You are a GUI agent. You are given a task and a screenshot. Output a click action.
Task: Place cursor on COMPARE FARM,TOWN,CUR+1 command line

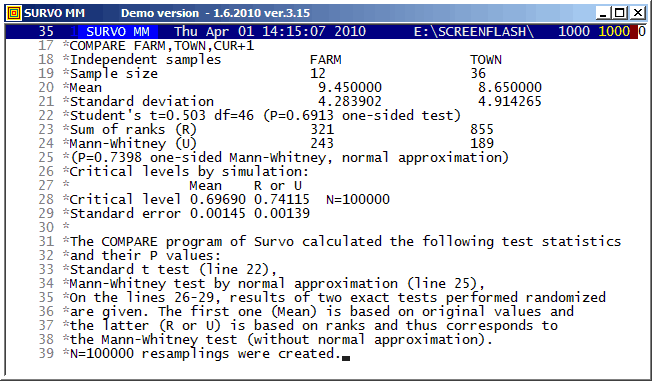162,45
